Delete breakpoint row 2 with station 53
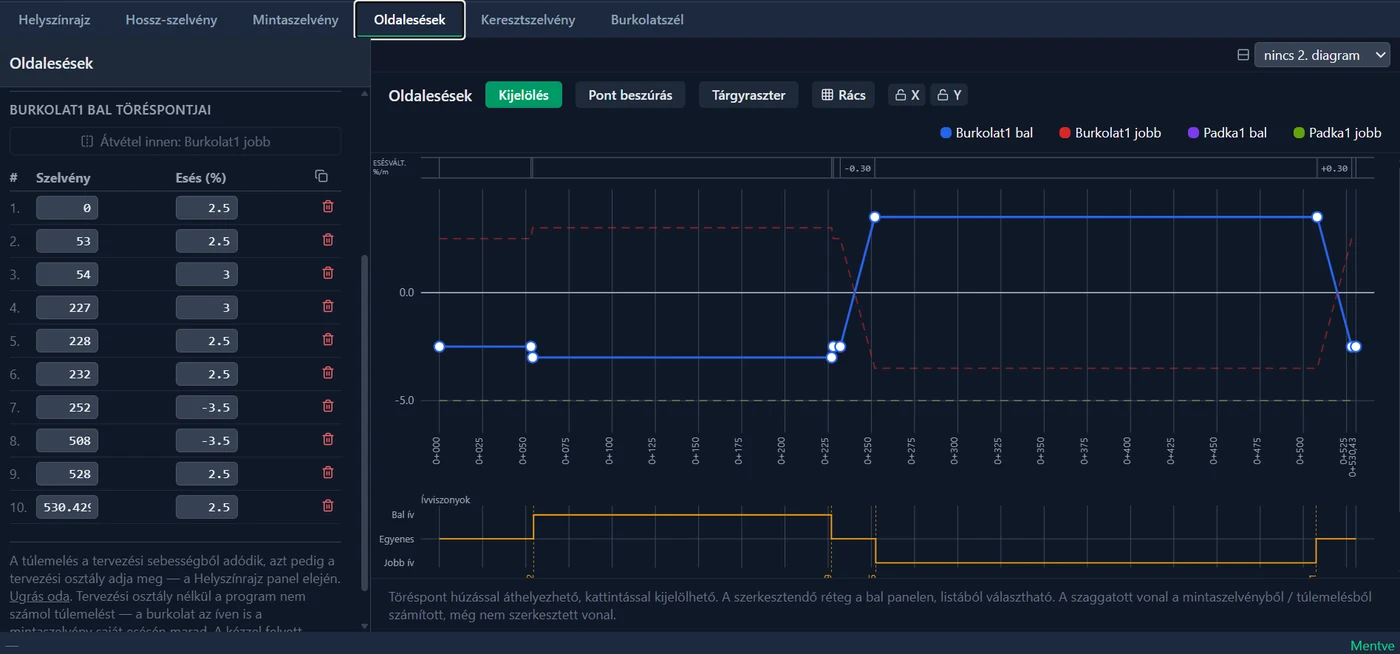1400x654 pixels. tap(328, 240)
